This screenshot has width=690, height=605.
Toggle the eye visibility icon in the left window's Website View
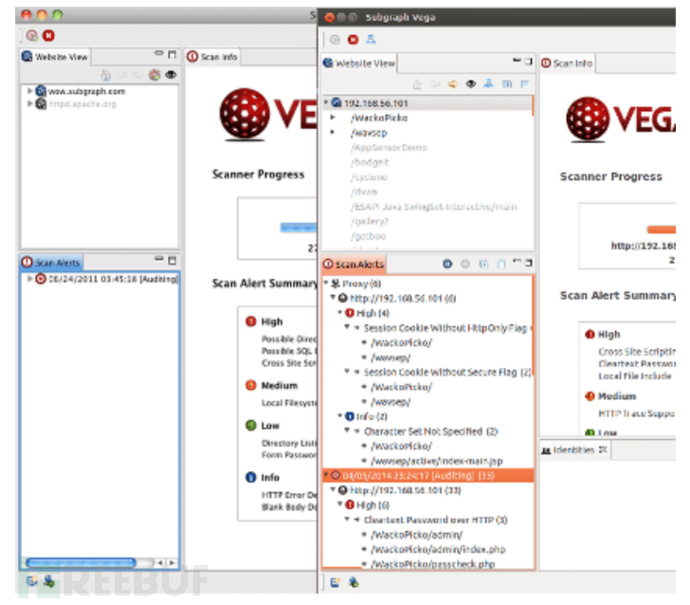171,75
